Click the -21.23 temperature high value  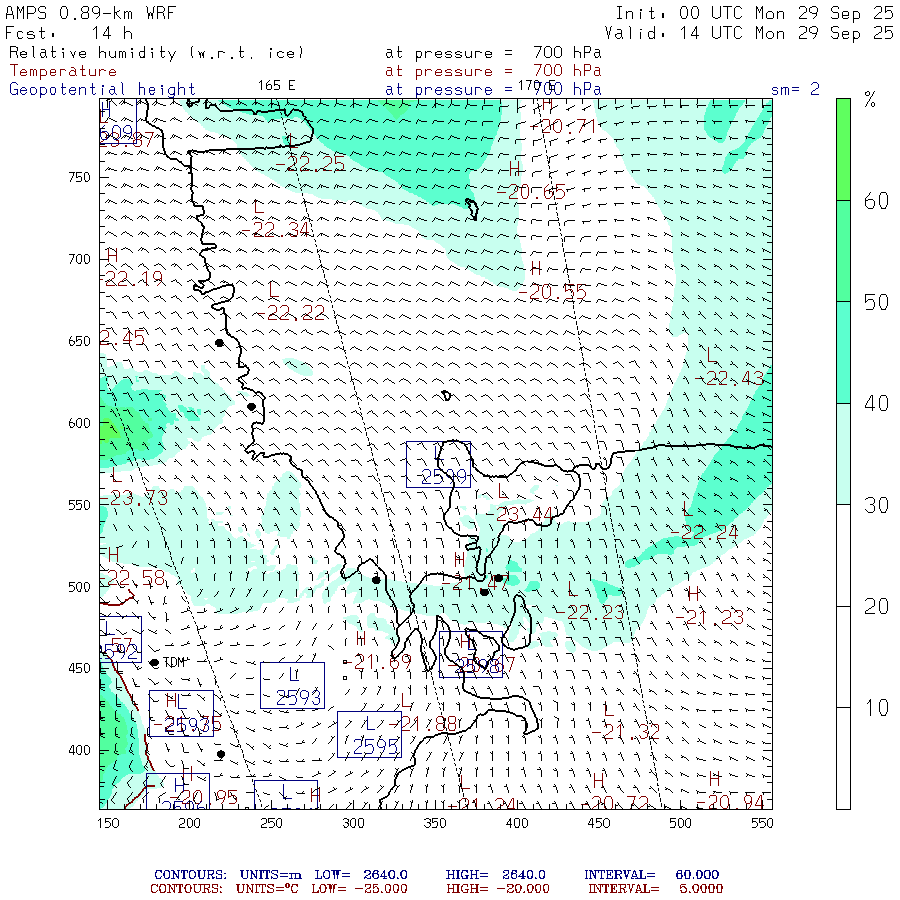[x=709, y=618]
